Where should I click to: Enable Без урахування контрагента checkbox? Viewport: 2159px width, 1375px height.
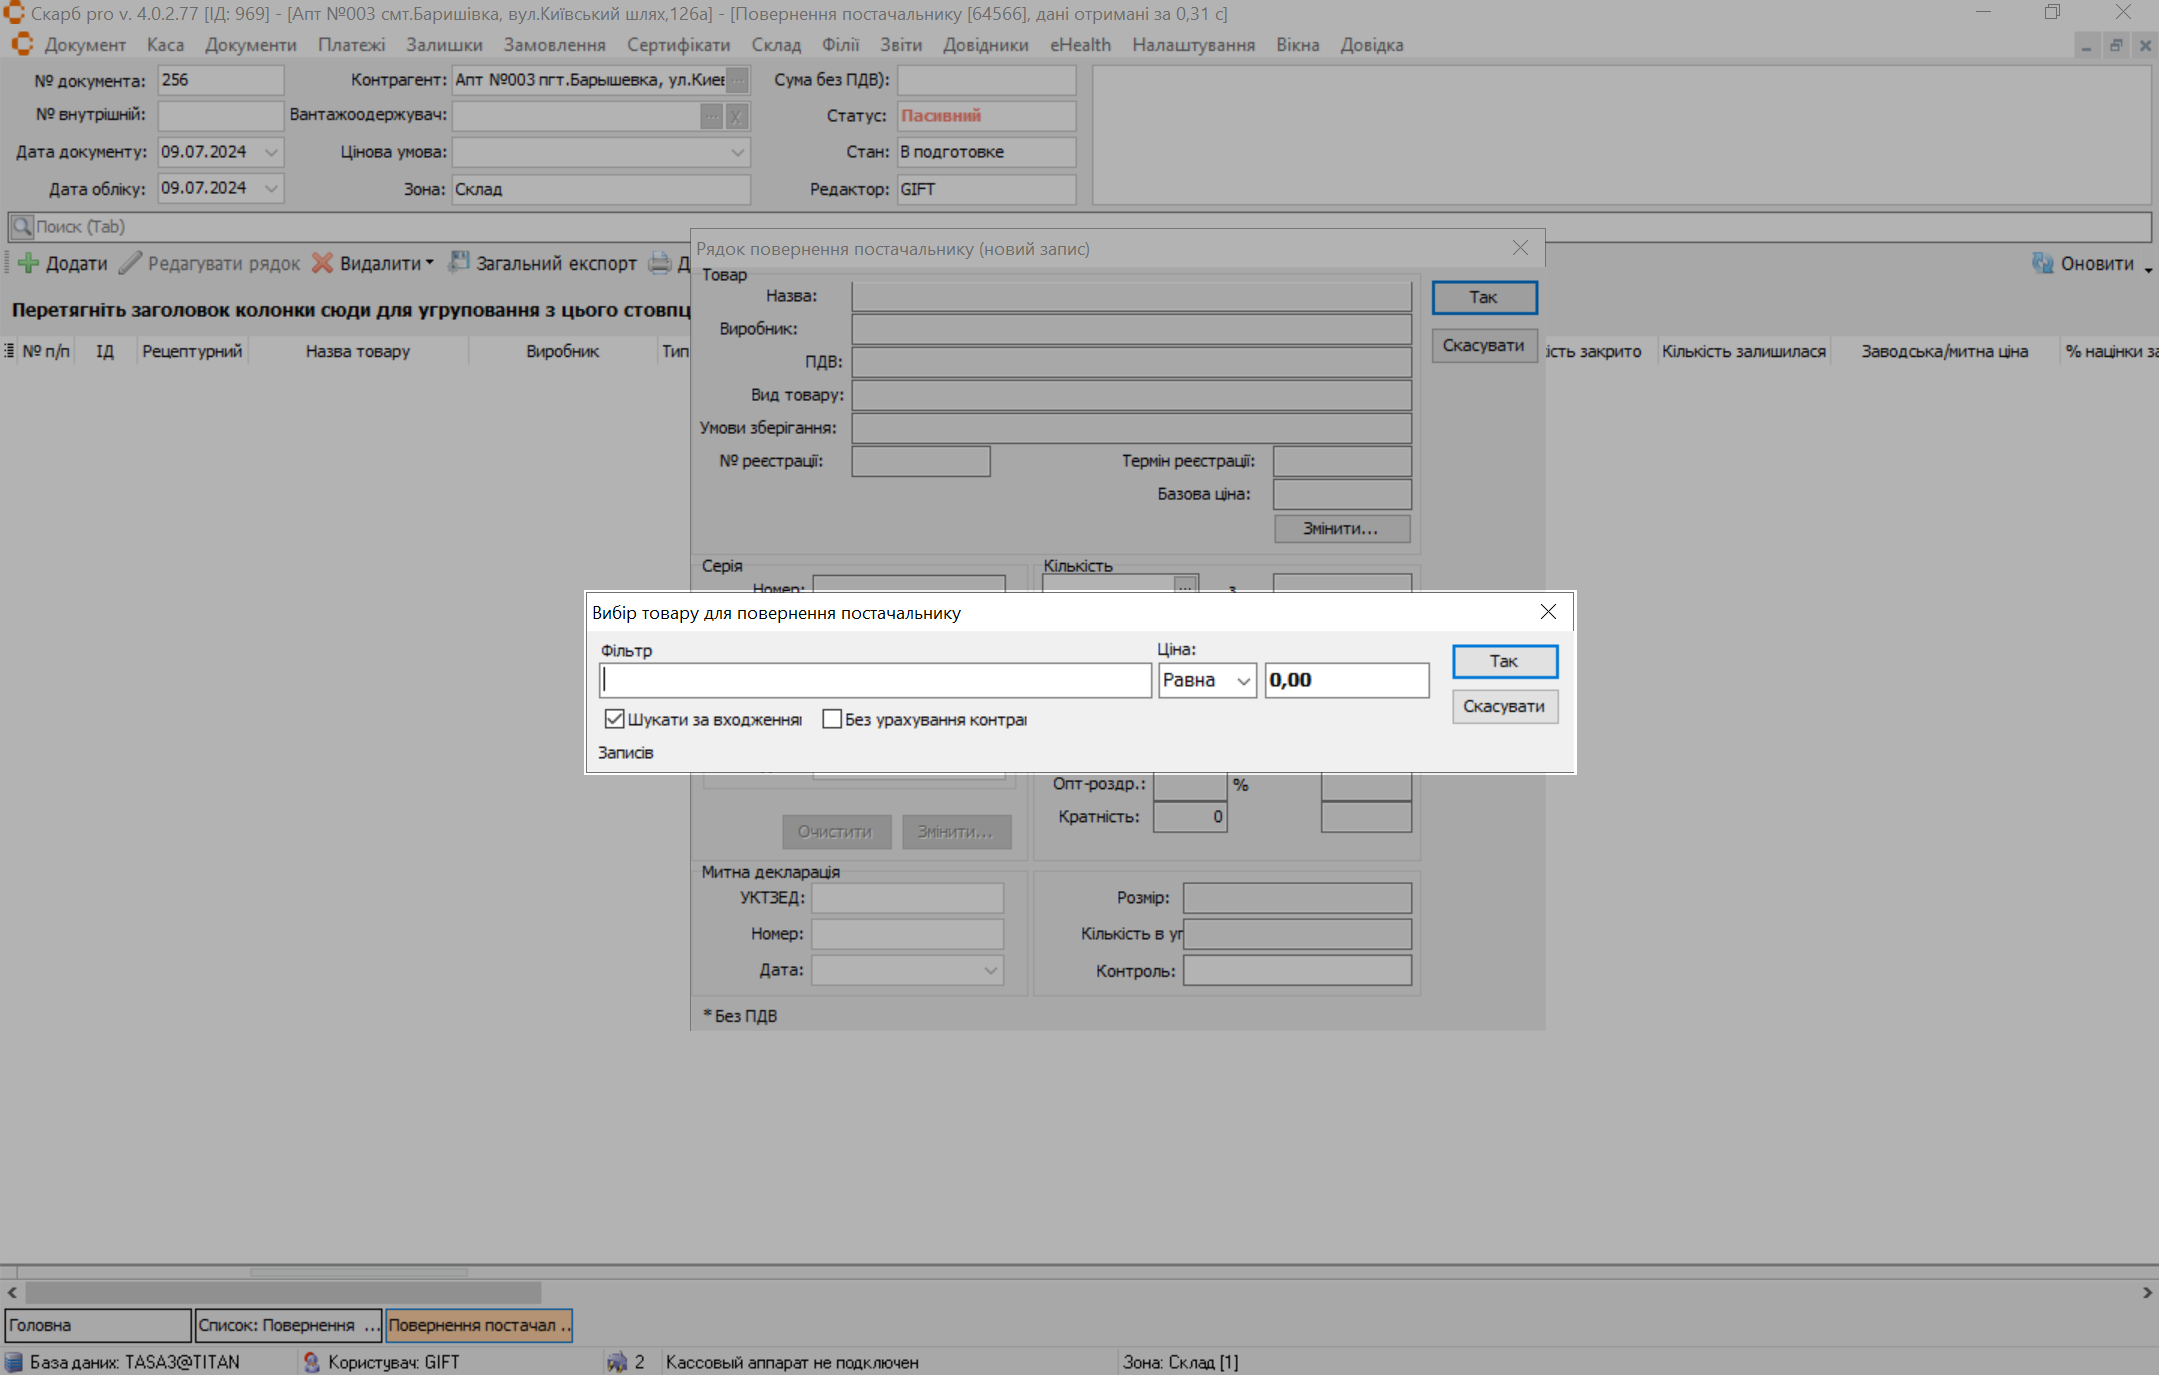831,719
